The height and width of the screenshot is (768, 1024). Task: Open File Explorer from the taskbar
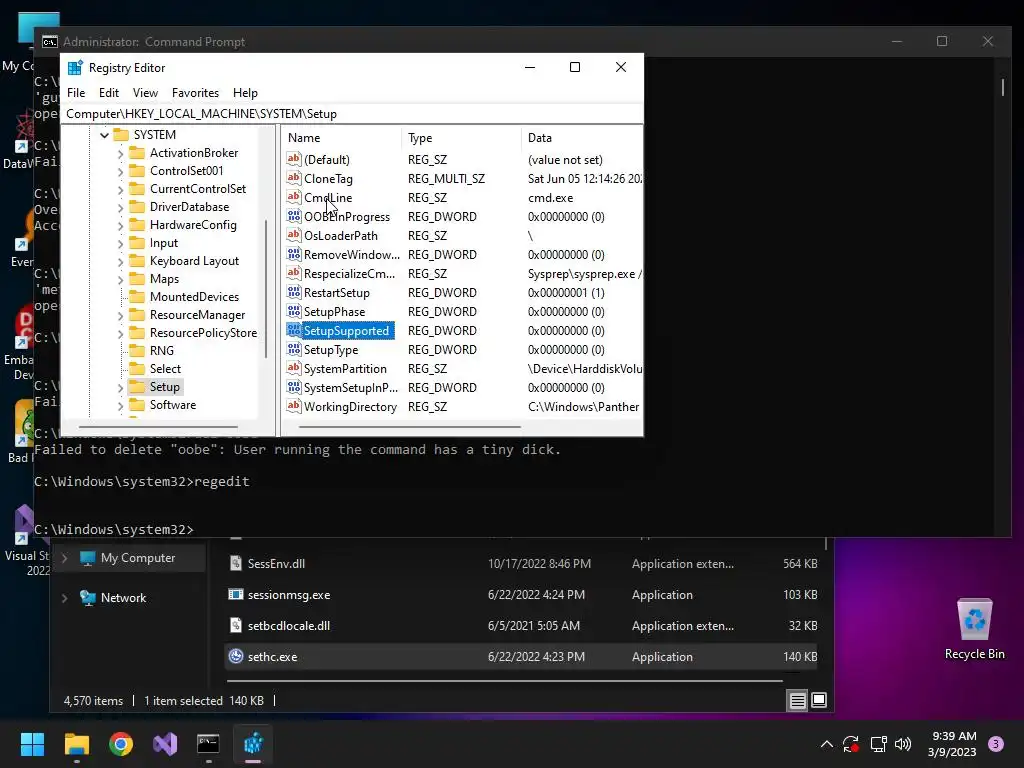[x=76, y=744]
